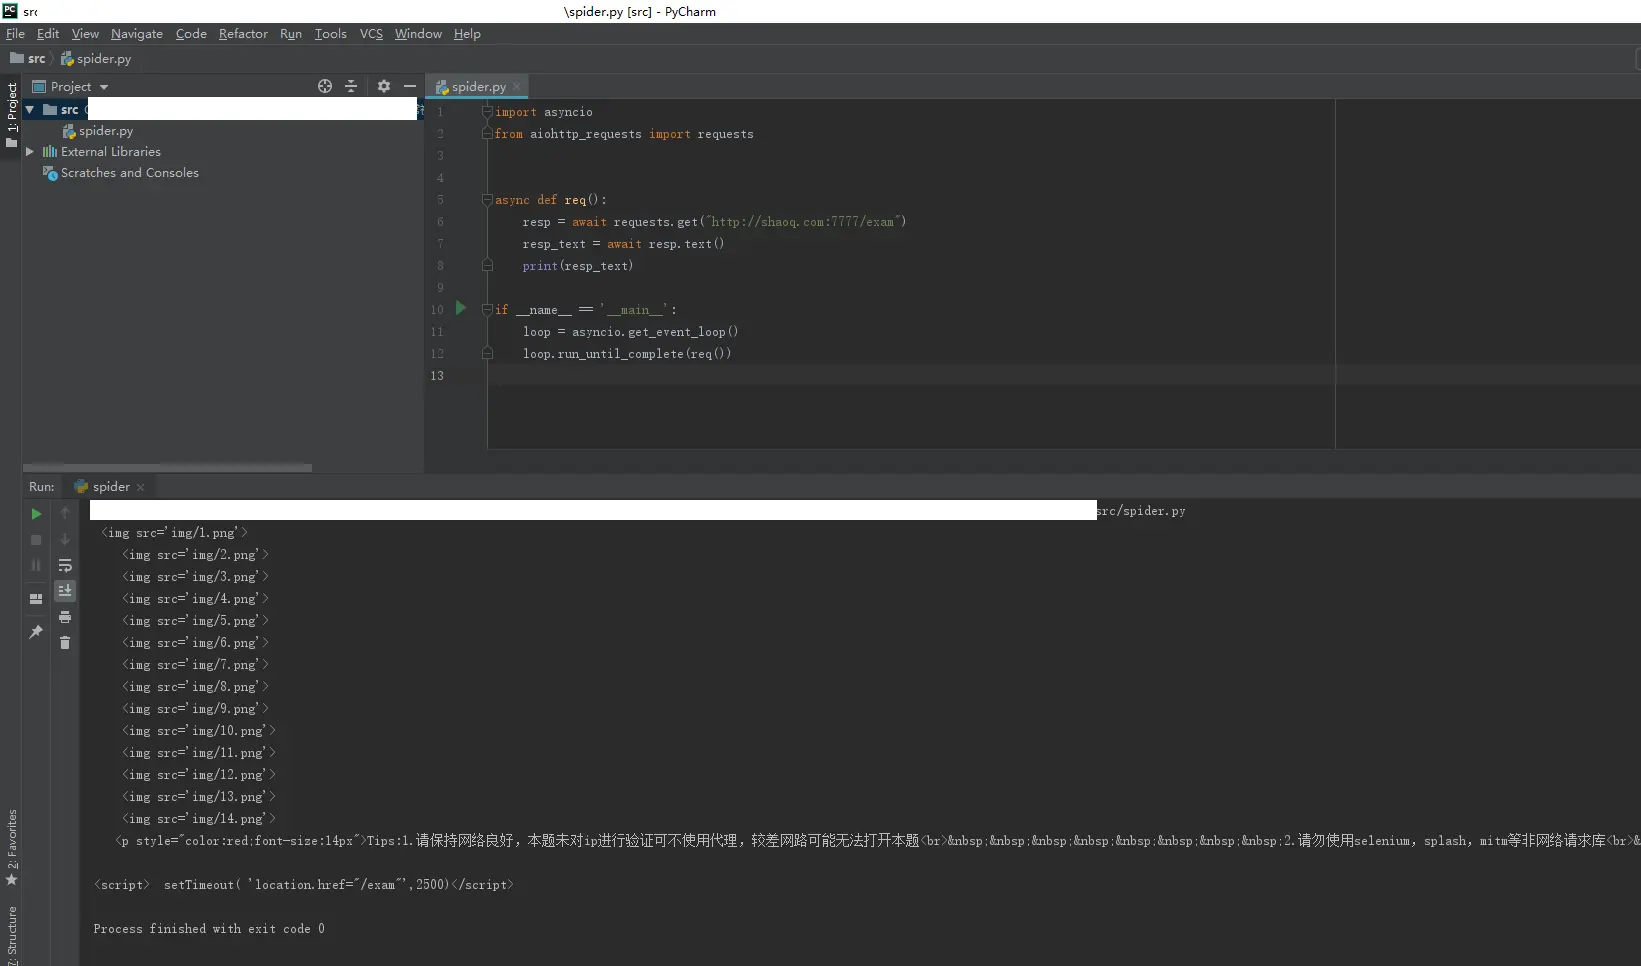
Task: Open the View menu
Action: click(x=85, y=34)
